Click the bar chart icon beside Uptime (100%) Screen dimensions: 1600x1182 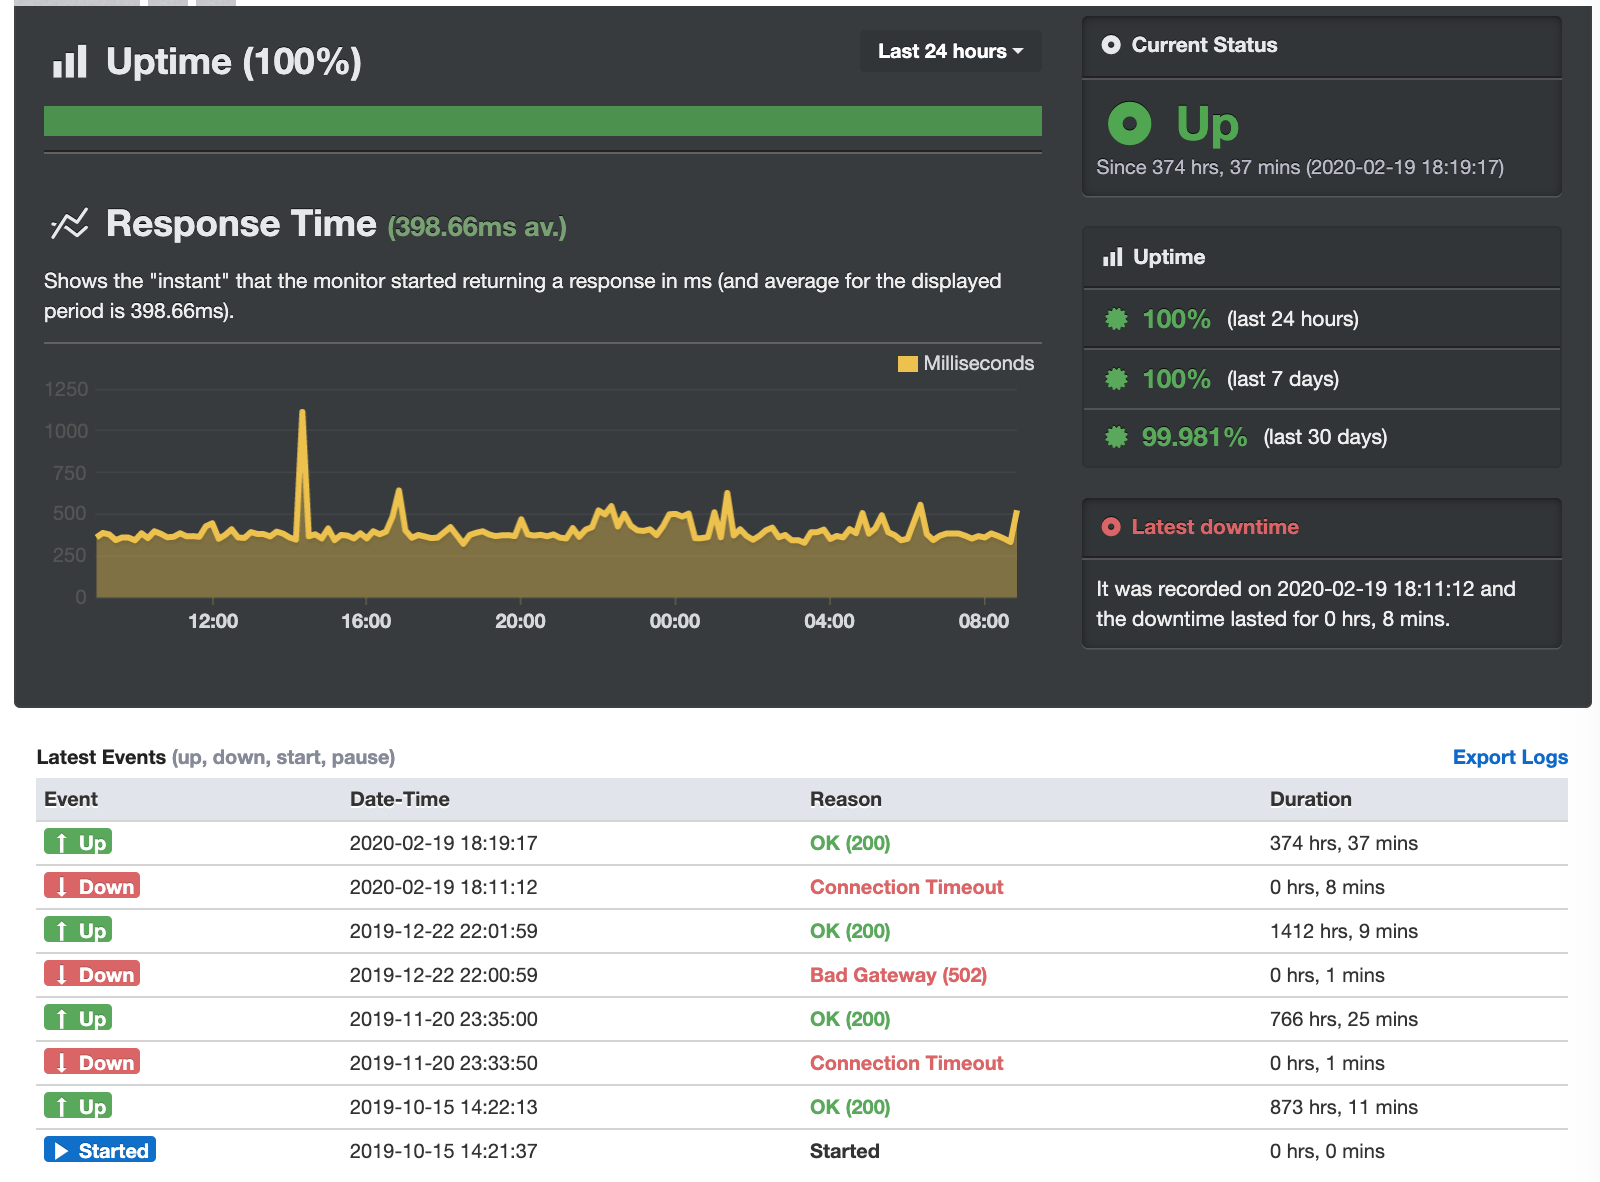[70, 62]
